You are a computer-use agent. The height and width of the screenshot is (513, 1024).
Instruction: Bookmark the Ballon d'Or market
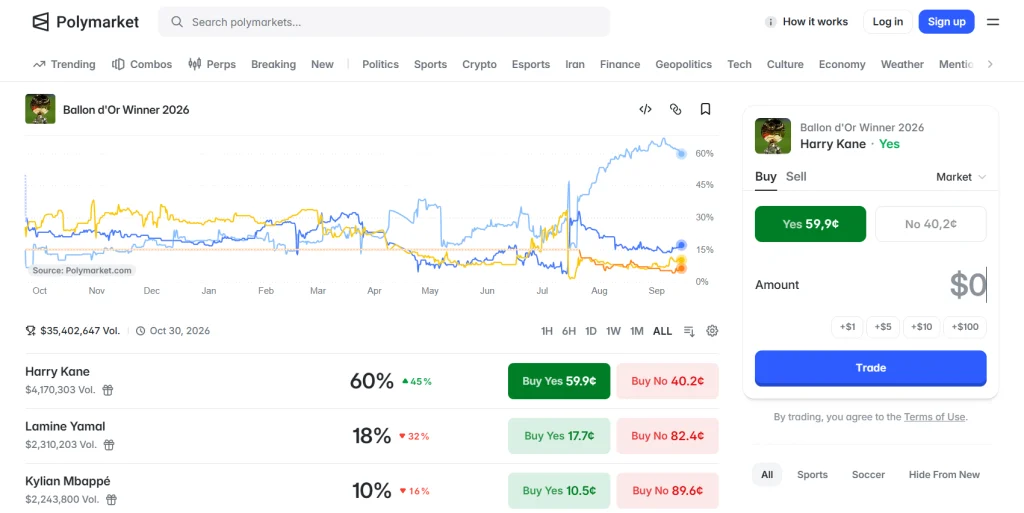click(705, 109)
